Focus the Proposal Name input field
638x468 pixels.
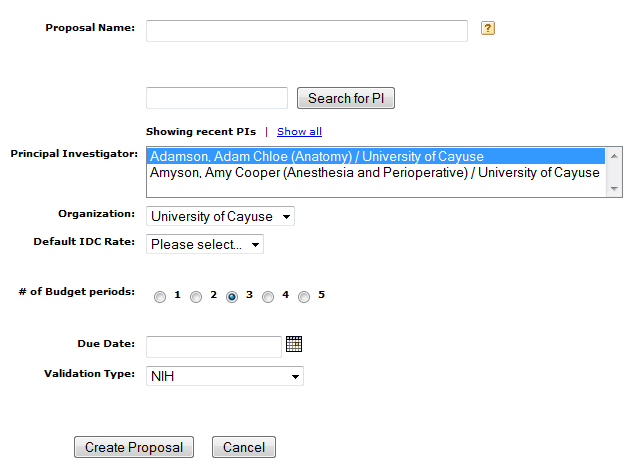tap(307, 31)
